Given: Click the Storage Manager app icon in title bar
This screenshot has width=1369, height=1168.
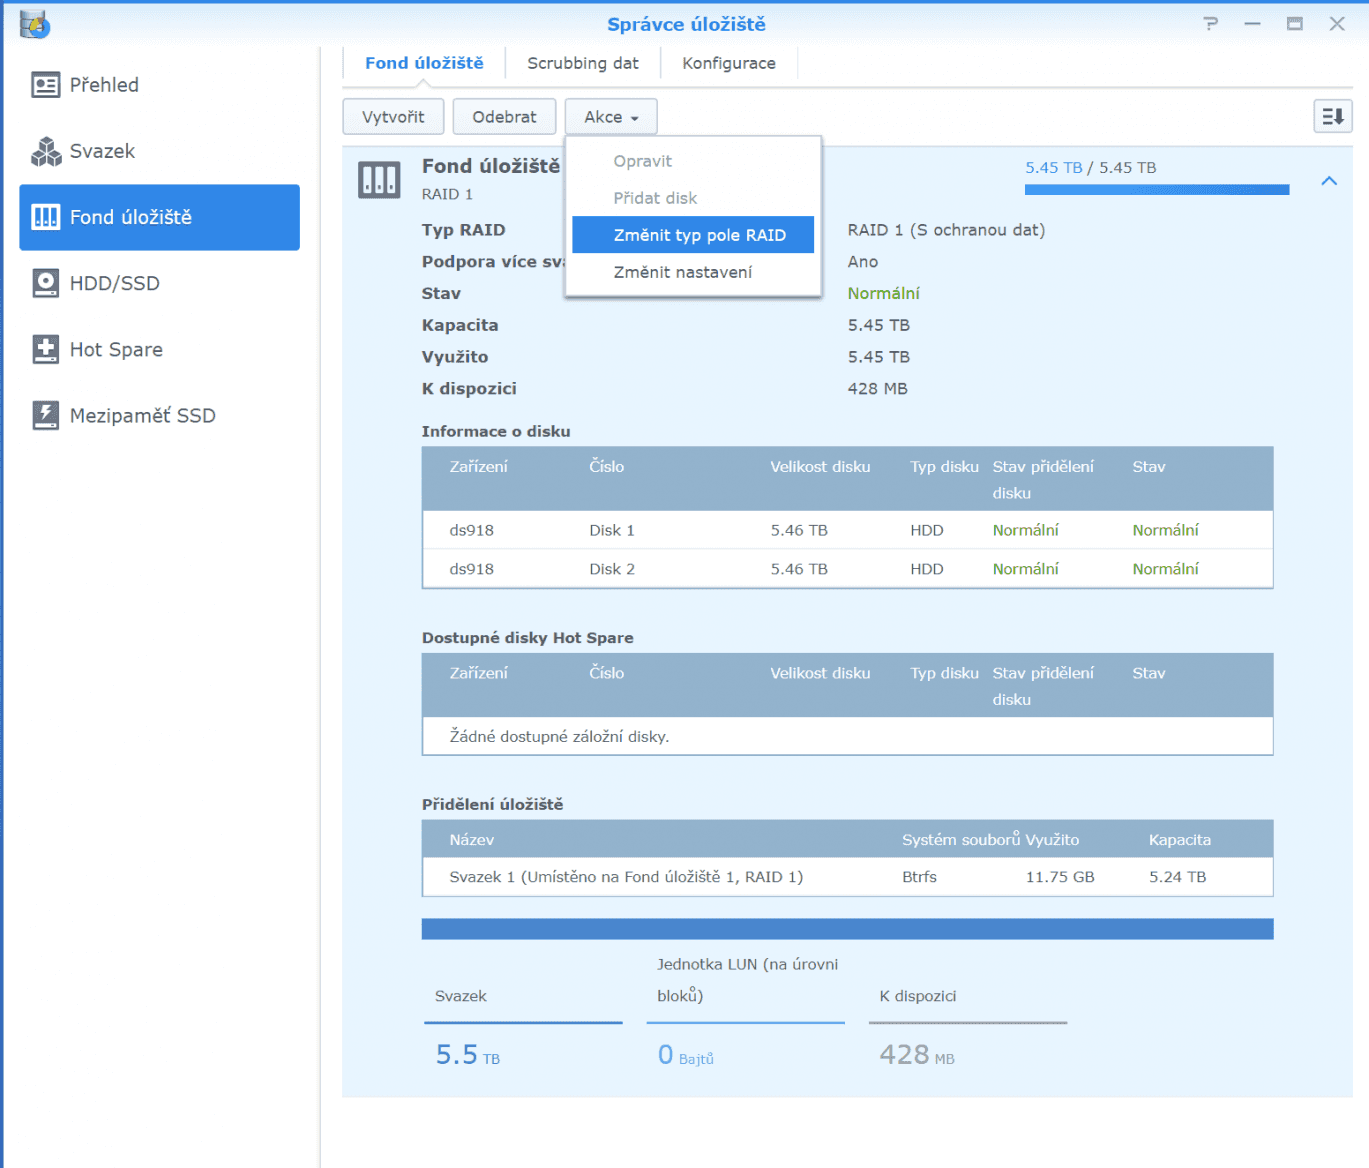Looking at the screenshot, I should coord(34,24).
